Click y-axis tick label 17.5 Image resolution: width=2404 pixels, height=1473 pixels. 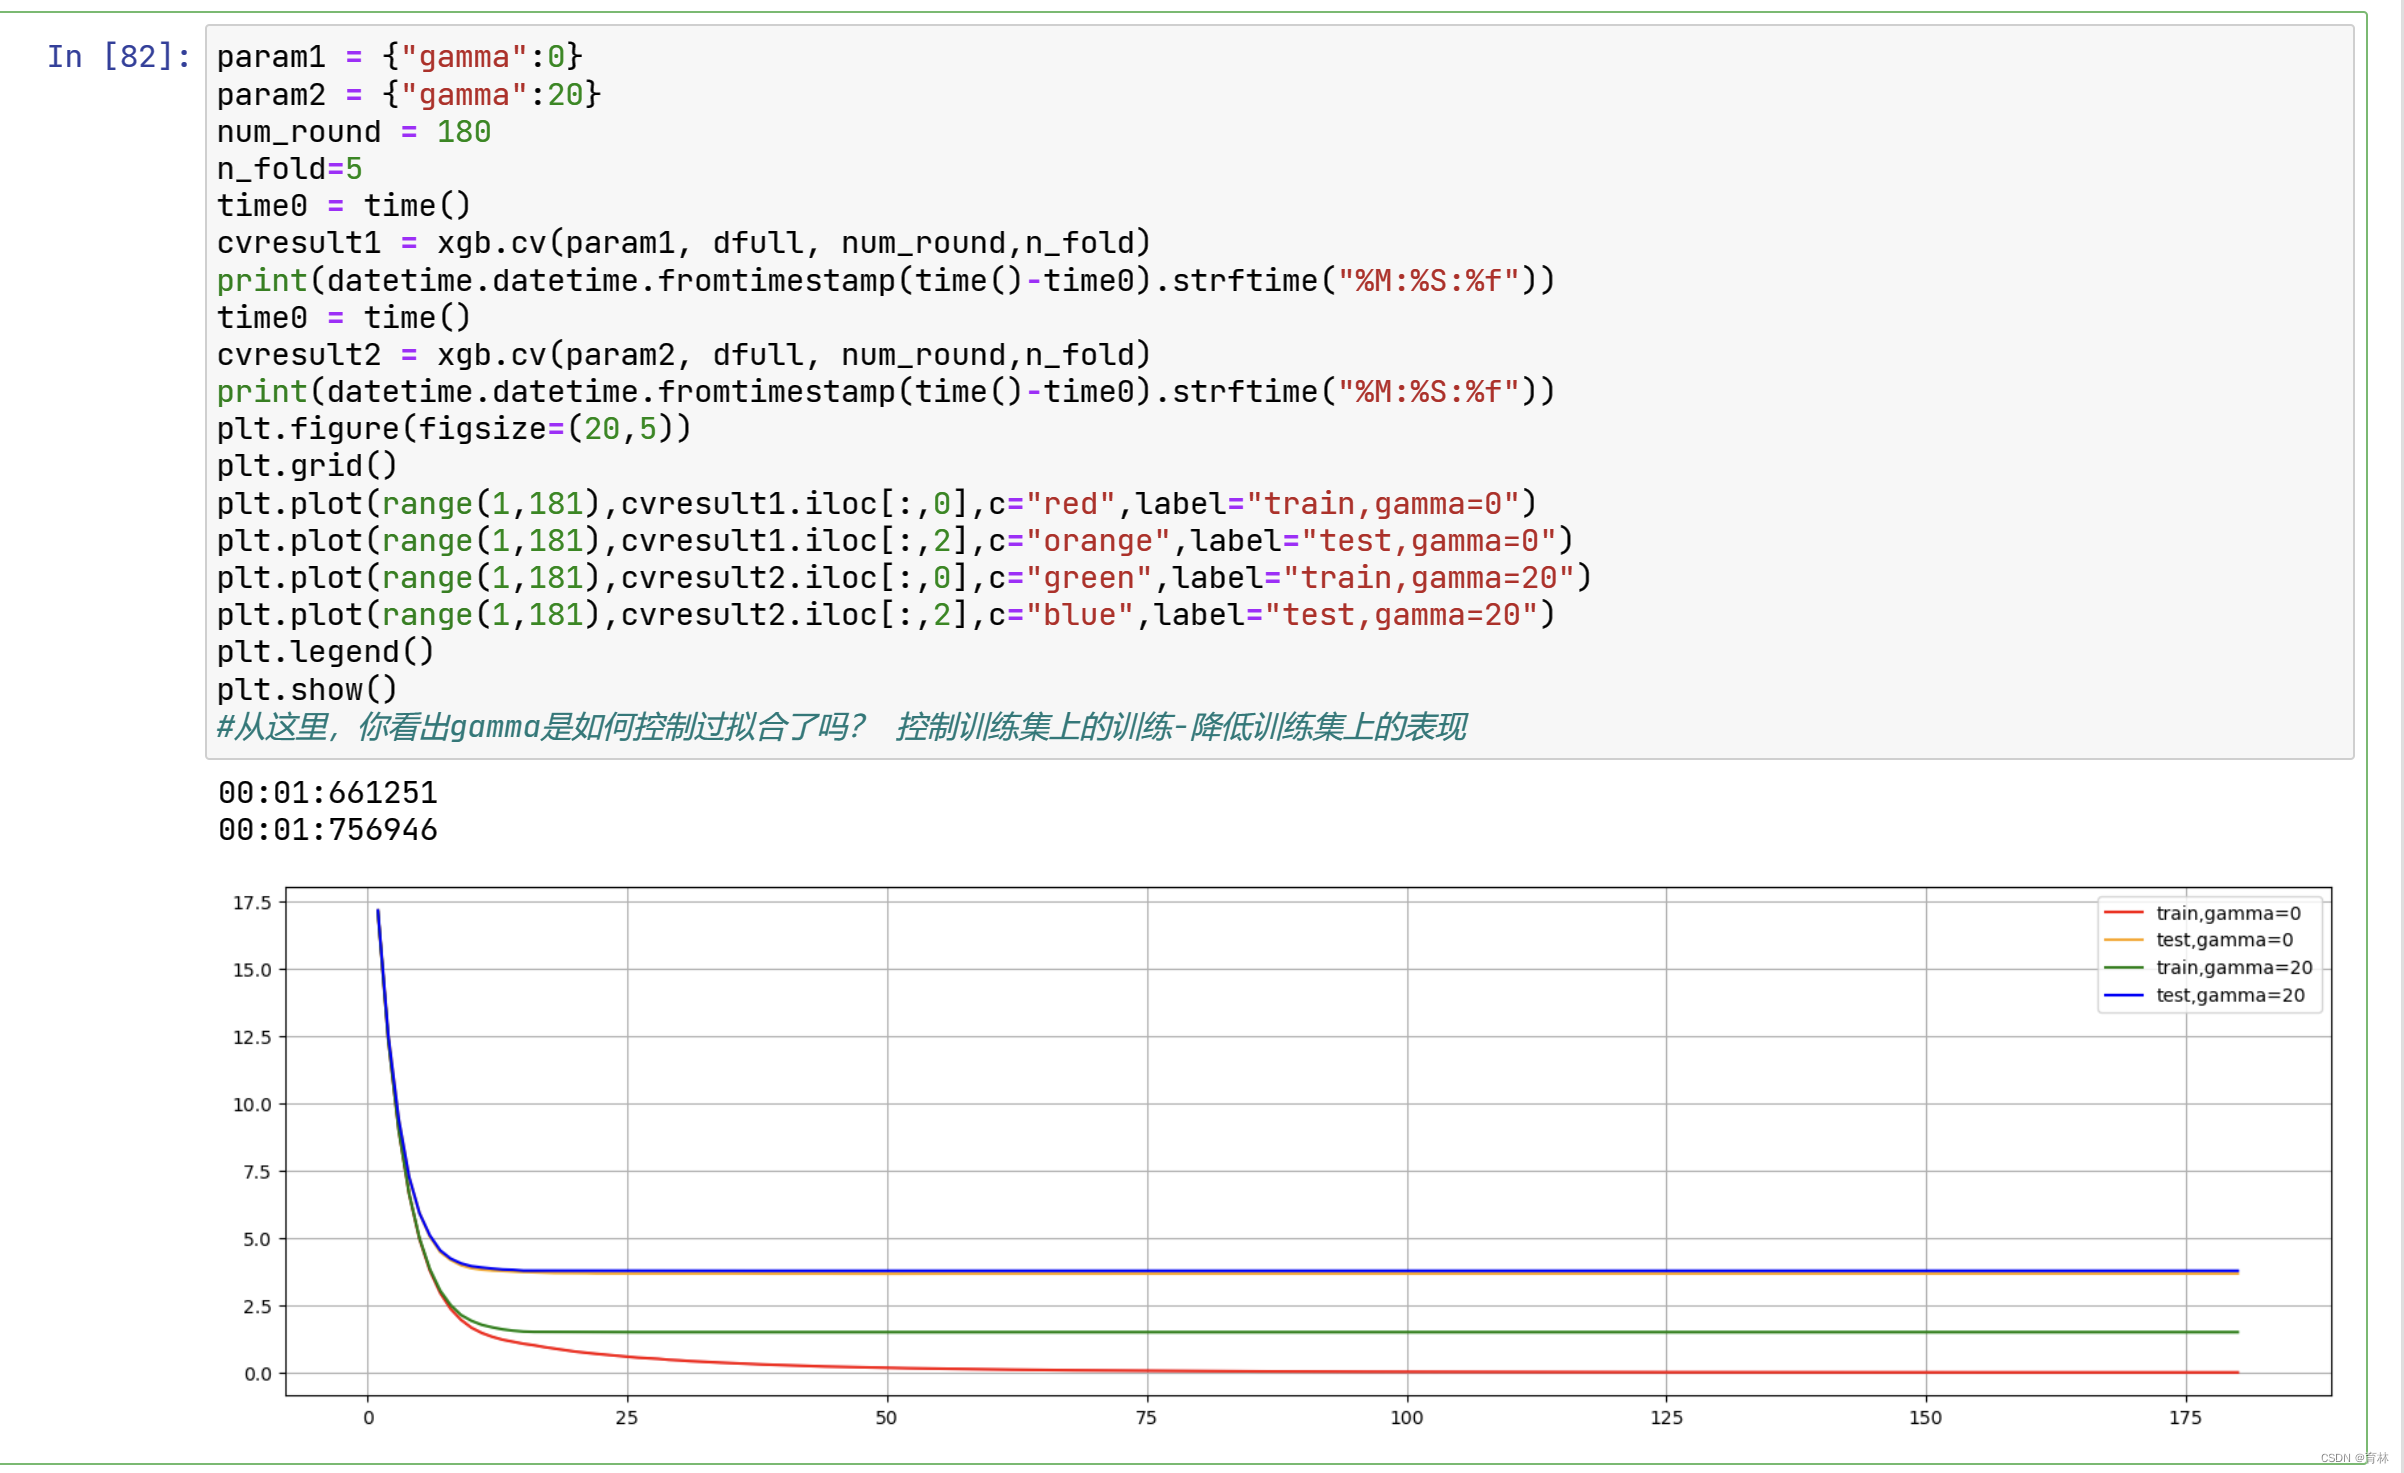[x=252, y=903]
